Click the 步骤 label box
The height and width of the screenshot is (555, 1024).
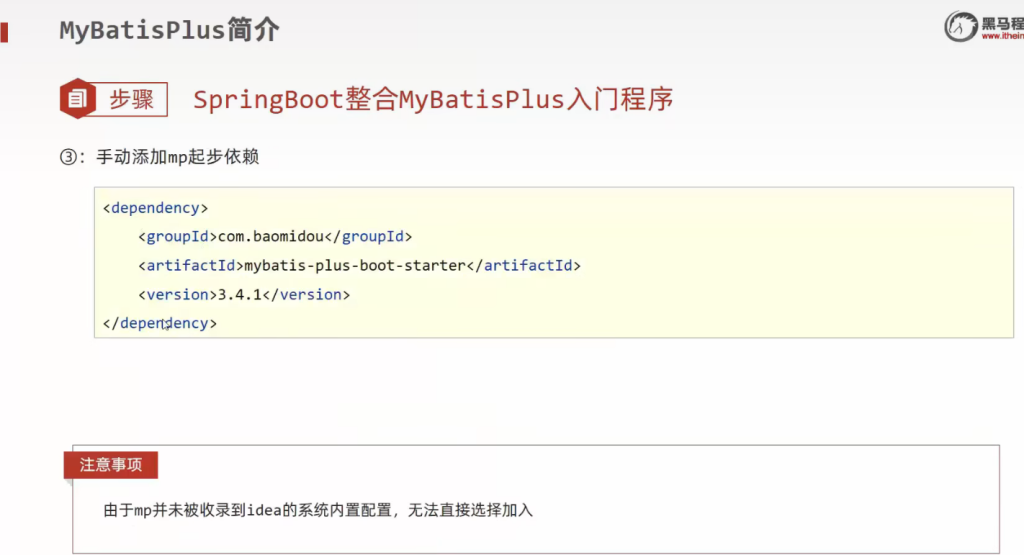click(132, 99)
